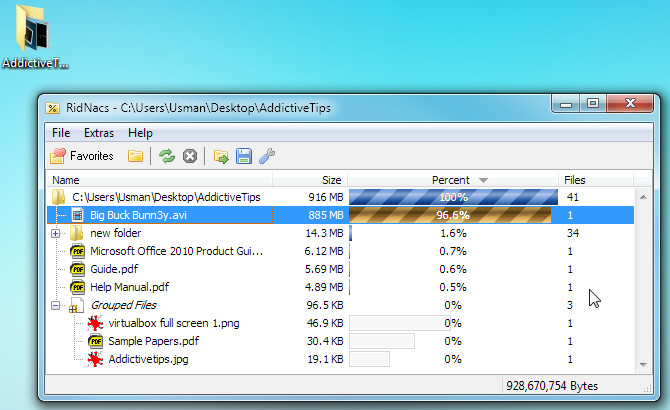Collapse the Grouped Files tree node
The height and width of the screenshot is (410, 670).
[56, 305]
